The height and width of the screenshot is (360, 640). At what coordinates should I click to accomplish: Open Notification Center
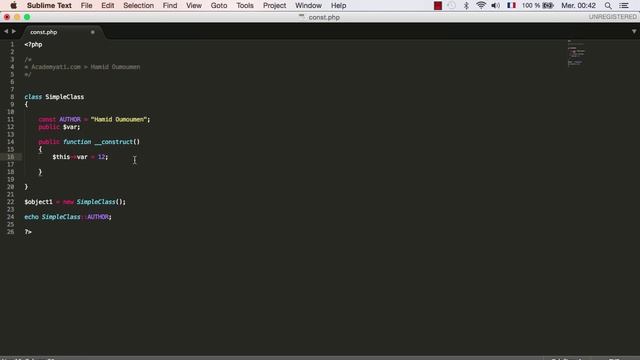624,5
